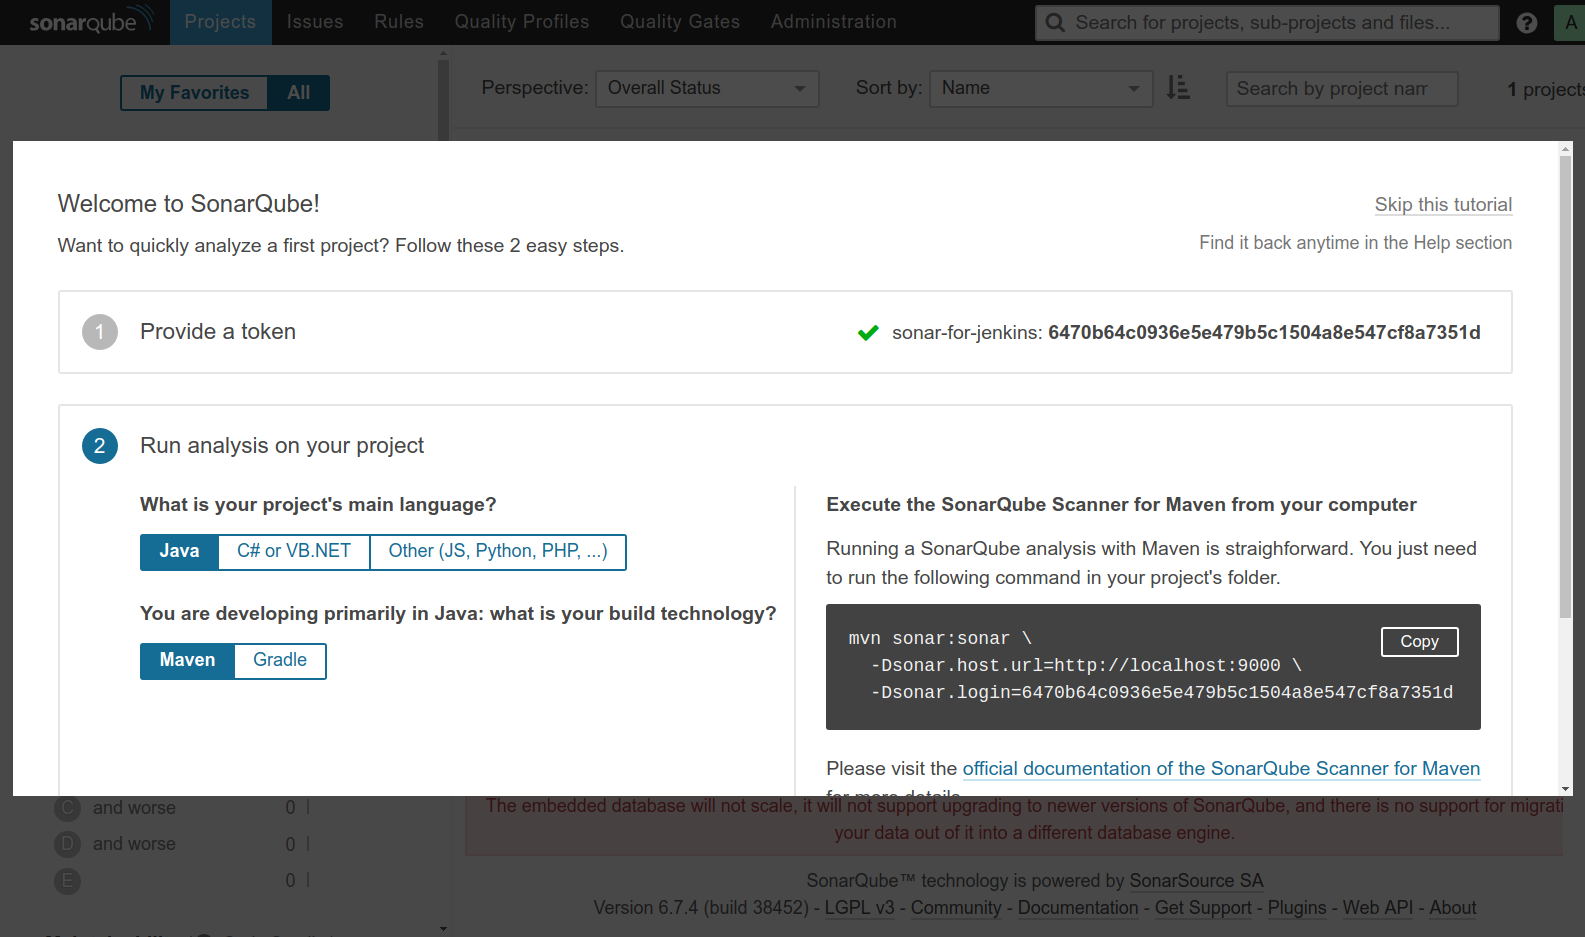Open official SonarQube Scanner for Maven documentation
Viewport: 1585px width, 937px height.
coord(1221,769)
